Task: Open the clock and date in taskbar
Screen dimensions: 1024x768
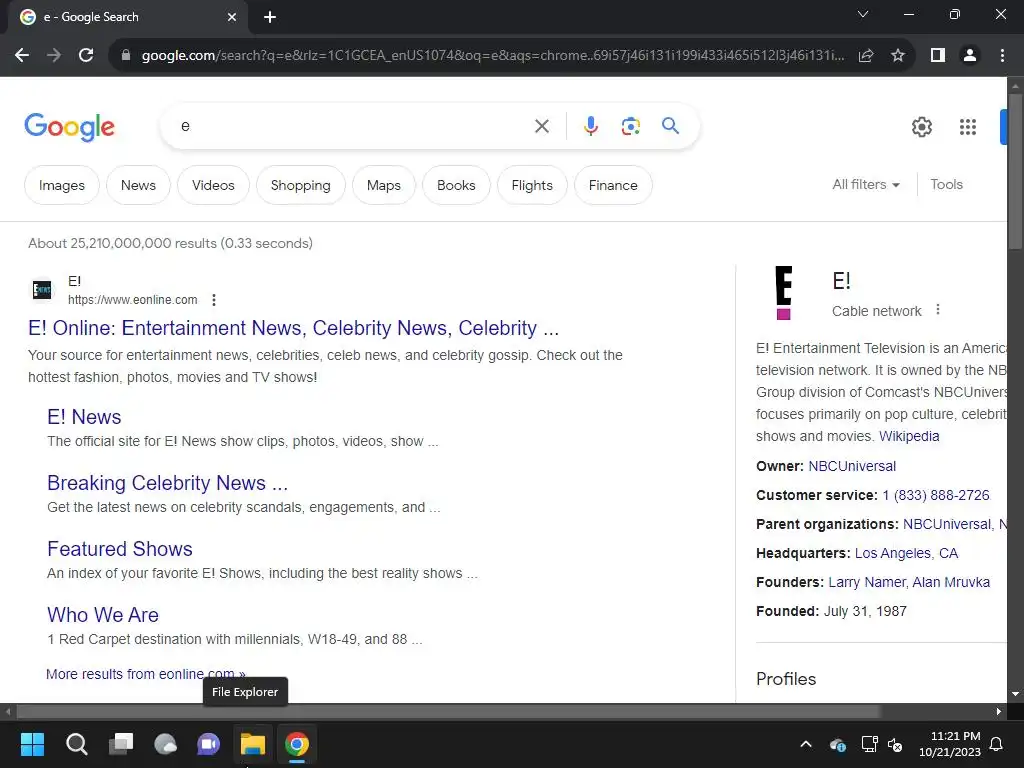Action: point(950,744)
